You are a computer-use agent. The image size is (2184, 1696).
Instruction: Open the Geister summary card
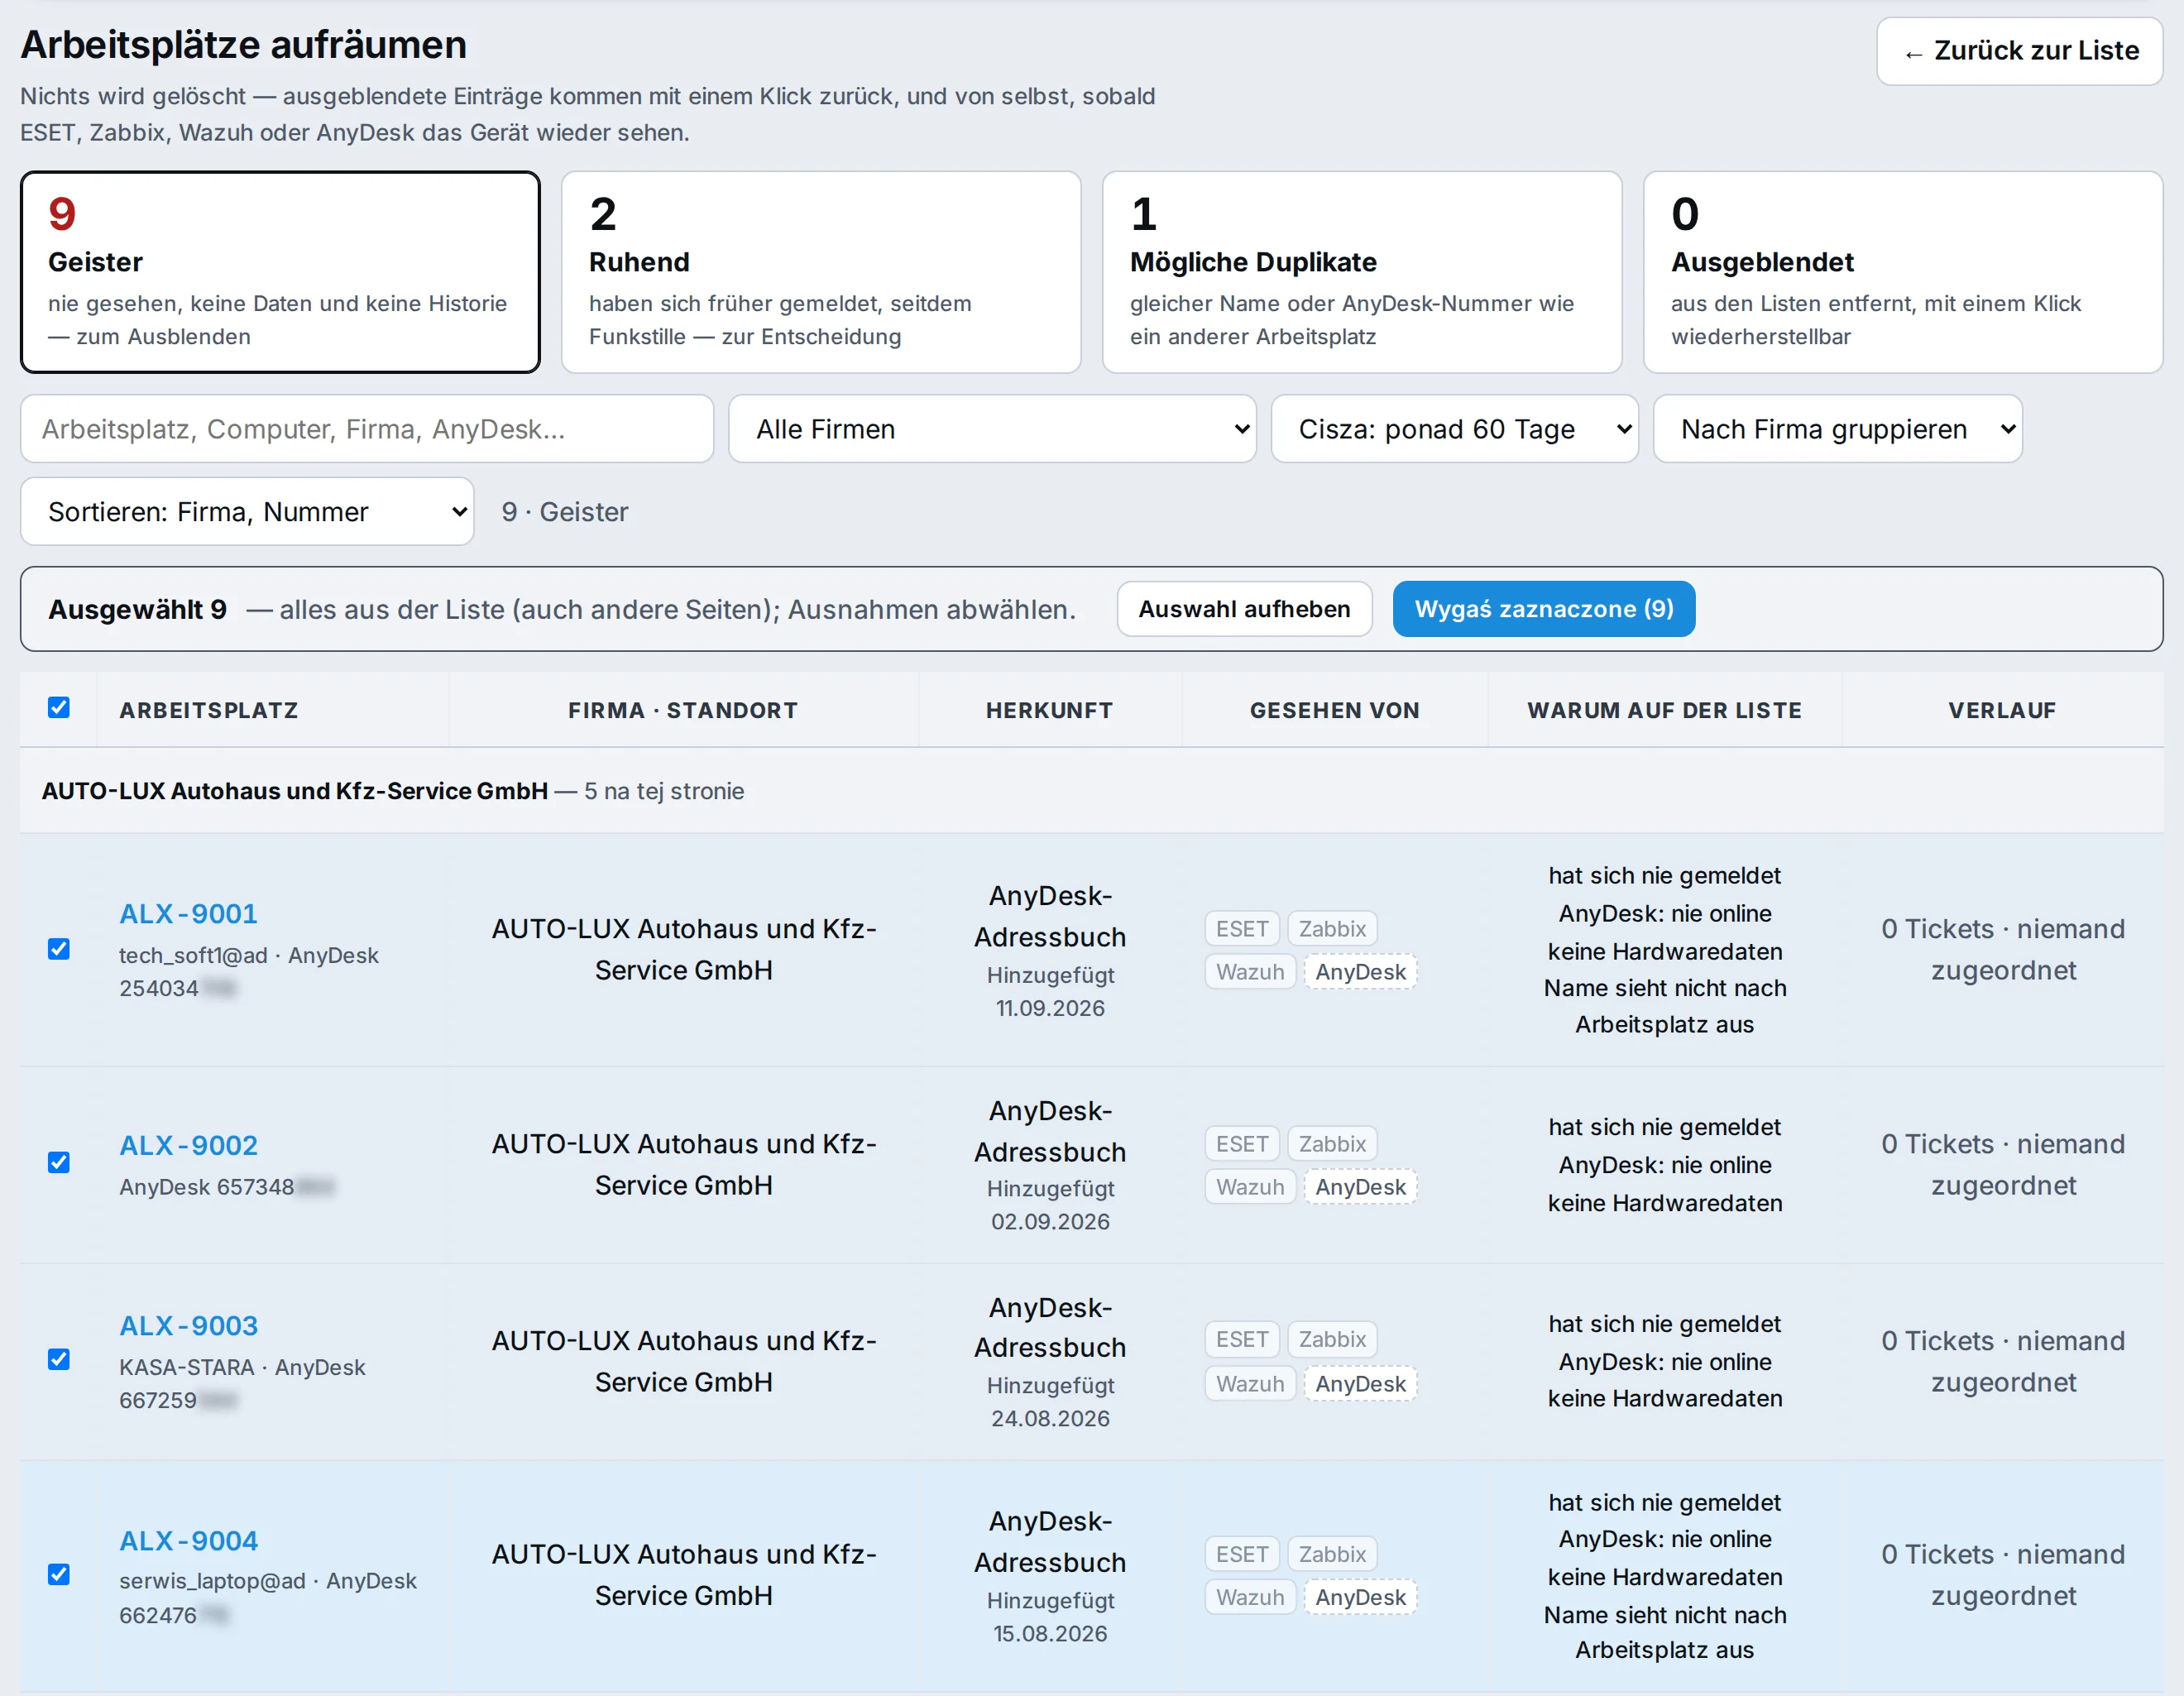point(280,272)
